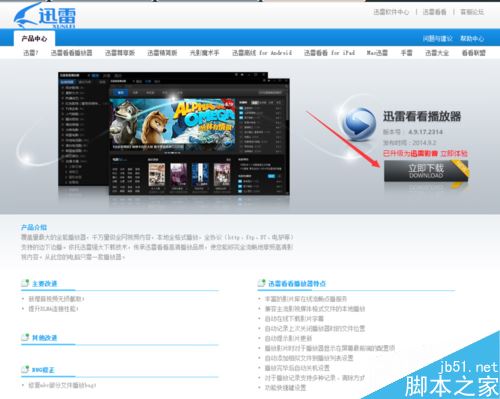
Task: Open the 帮助中心 link
Action: click(x=472, y=39)
